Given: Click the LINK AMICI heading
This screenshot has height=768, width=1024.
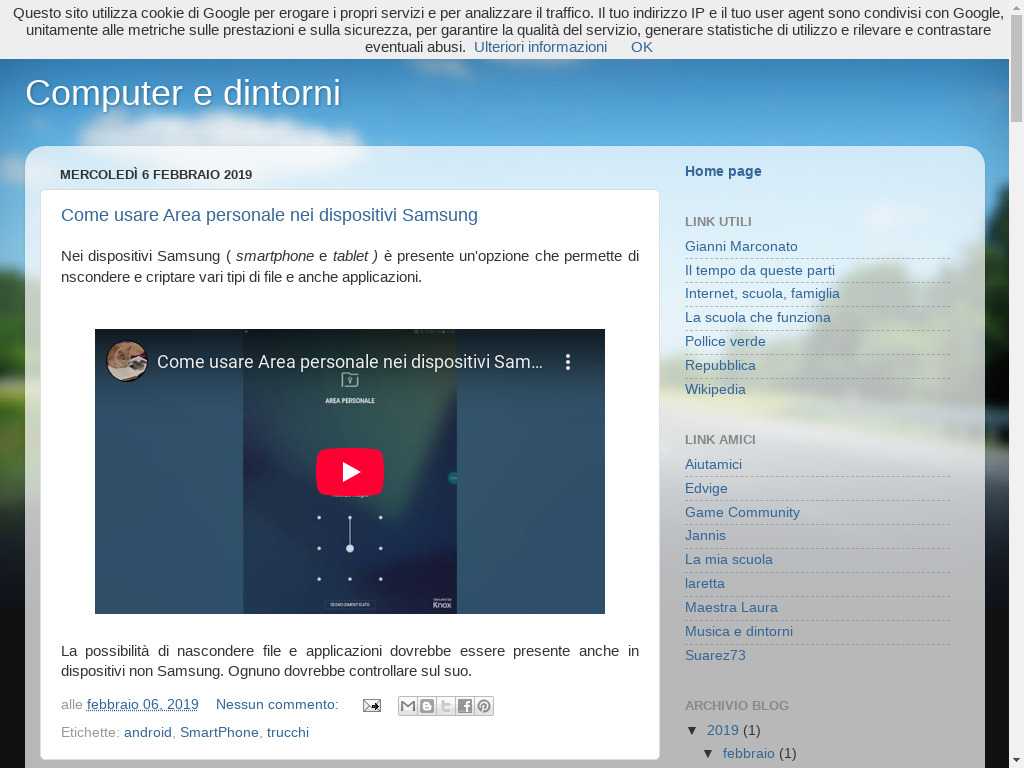Looking at the screenshot, I should pos(720,440).
